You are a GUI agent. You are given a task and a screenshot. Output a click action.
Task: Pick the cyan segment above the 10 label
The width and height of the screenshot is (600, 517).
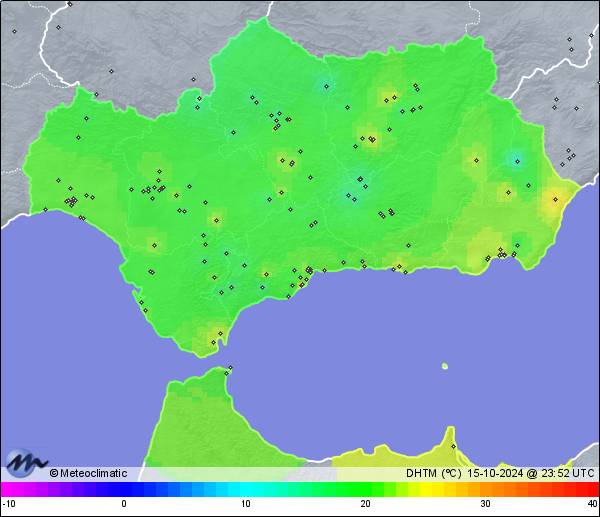pos(245,489)
